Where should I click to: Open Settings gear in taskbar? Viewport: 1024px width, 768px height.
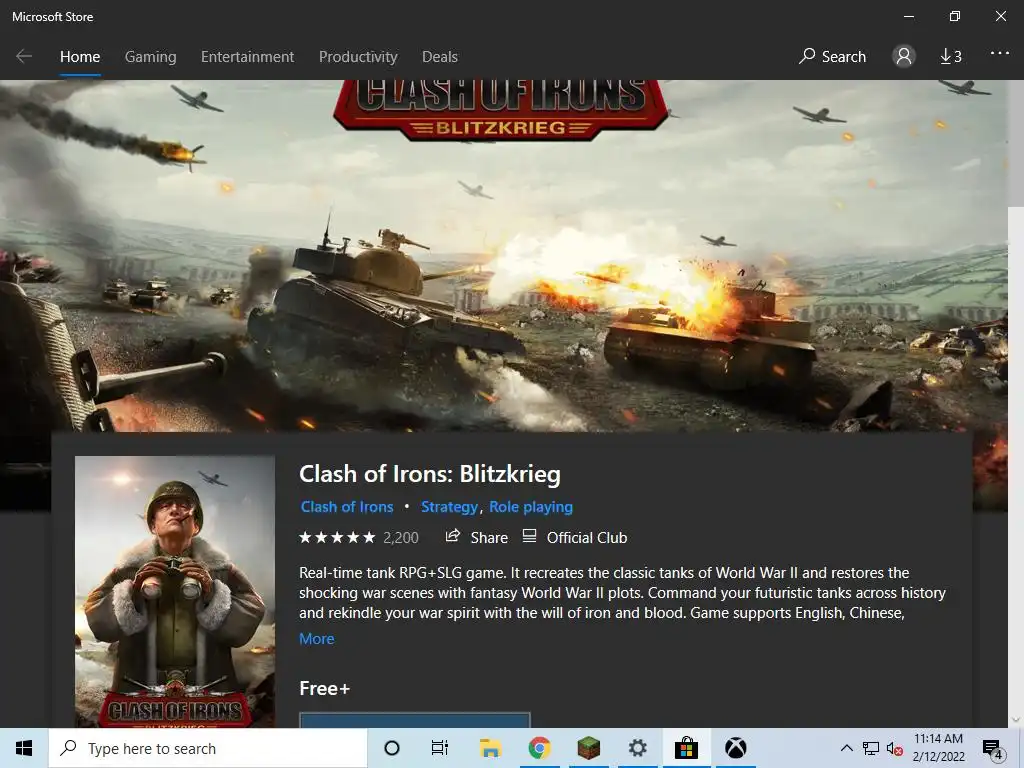coord(637,748)
